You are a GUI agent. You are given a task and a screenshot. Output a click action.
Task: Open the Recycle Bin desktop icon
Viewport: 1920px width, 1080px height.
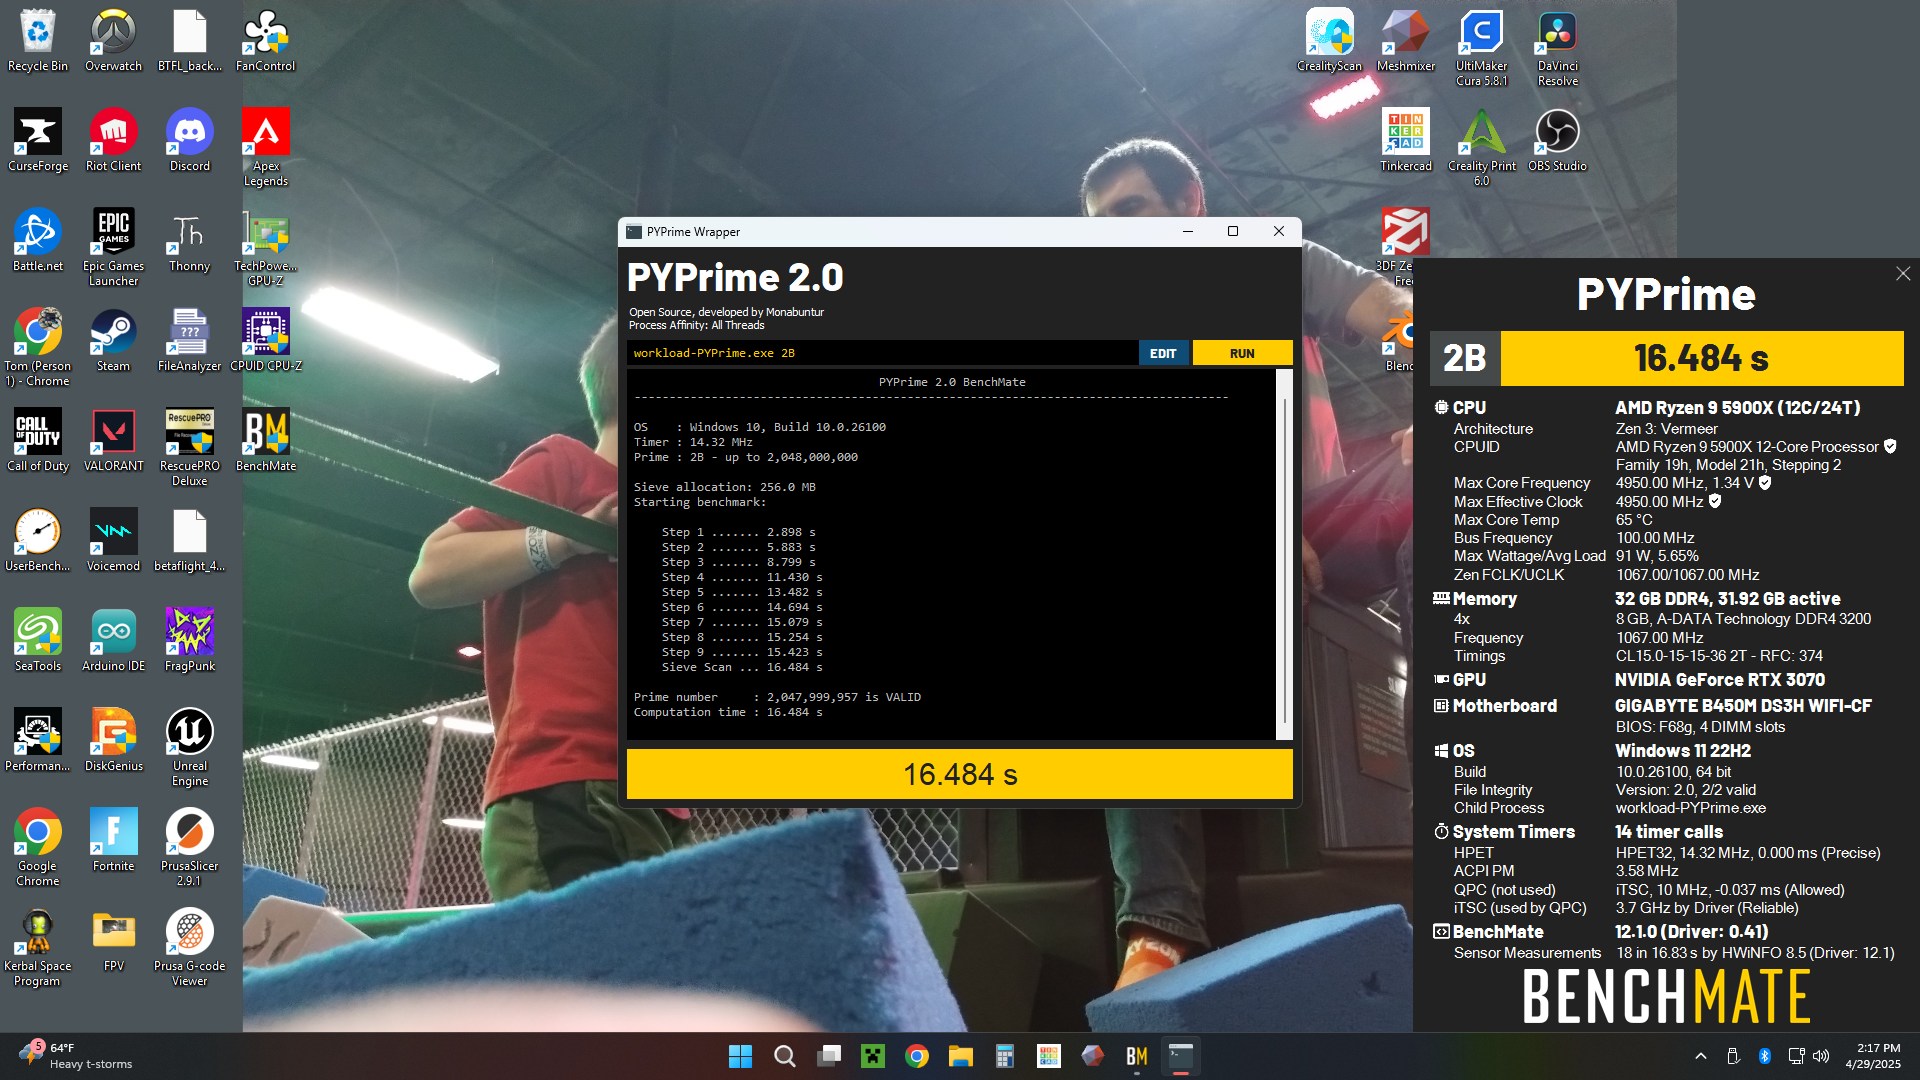coord(38,41)
